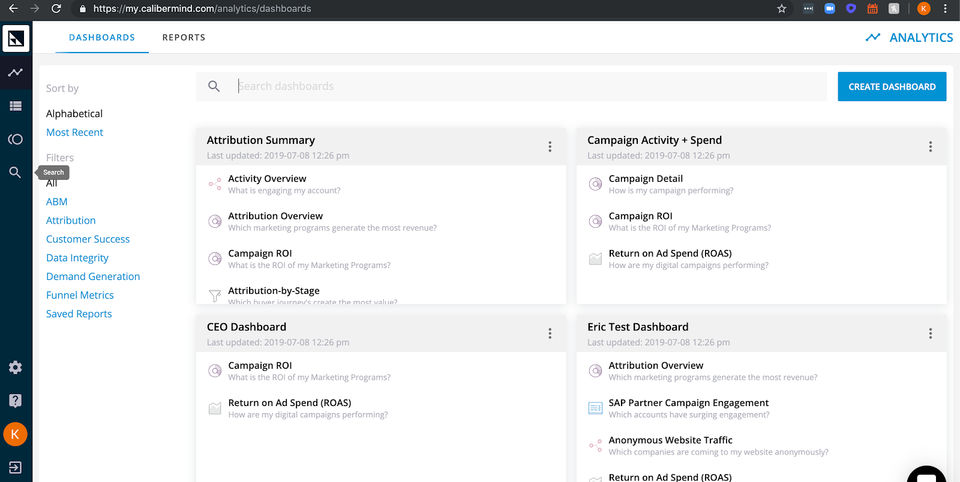
Task: Bookmark this page with the star icon
Action: point(781,8)
